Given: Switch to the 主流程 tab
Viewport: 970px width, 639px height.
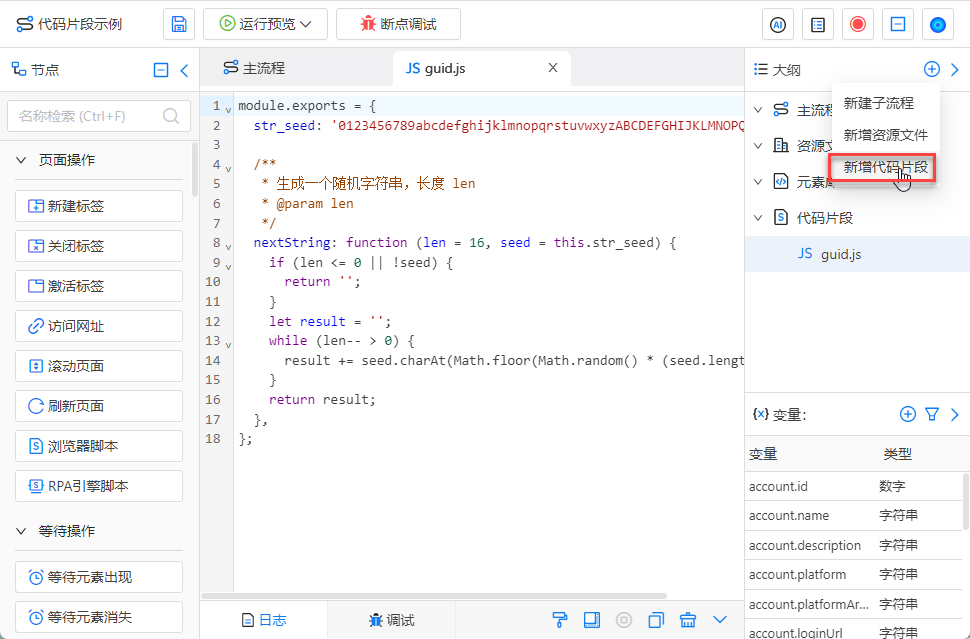Looking at the screenshot, I should [x=254, y=68].
